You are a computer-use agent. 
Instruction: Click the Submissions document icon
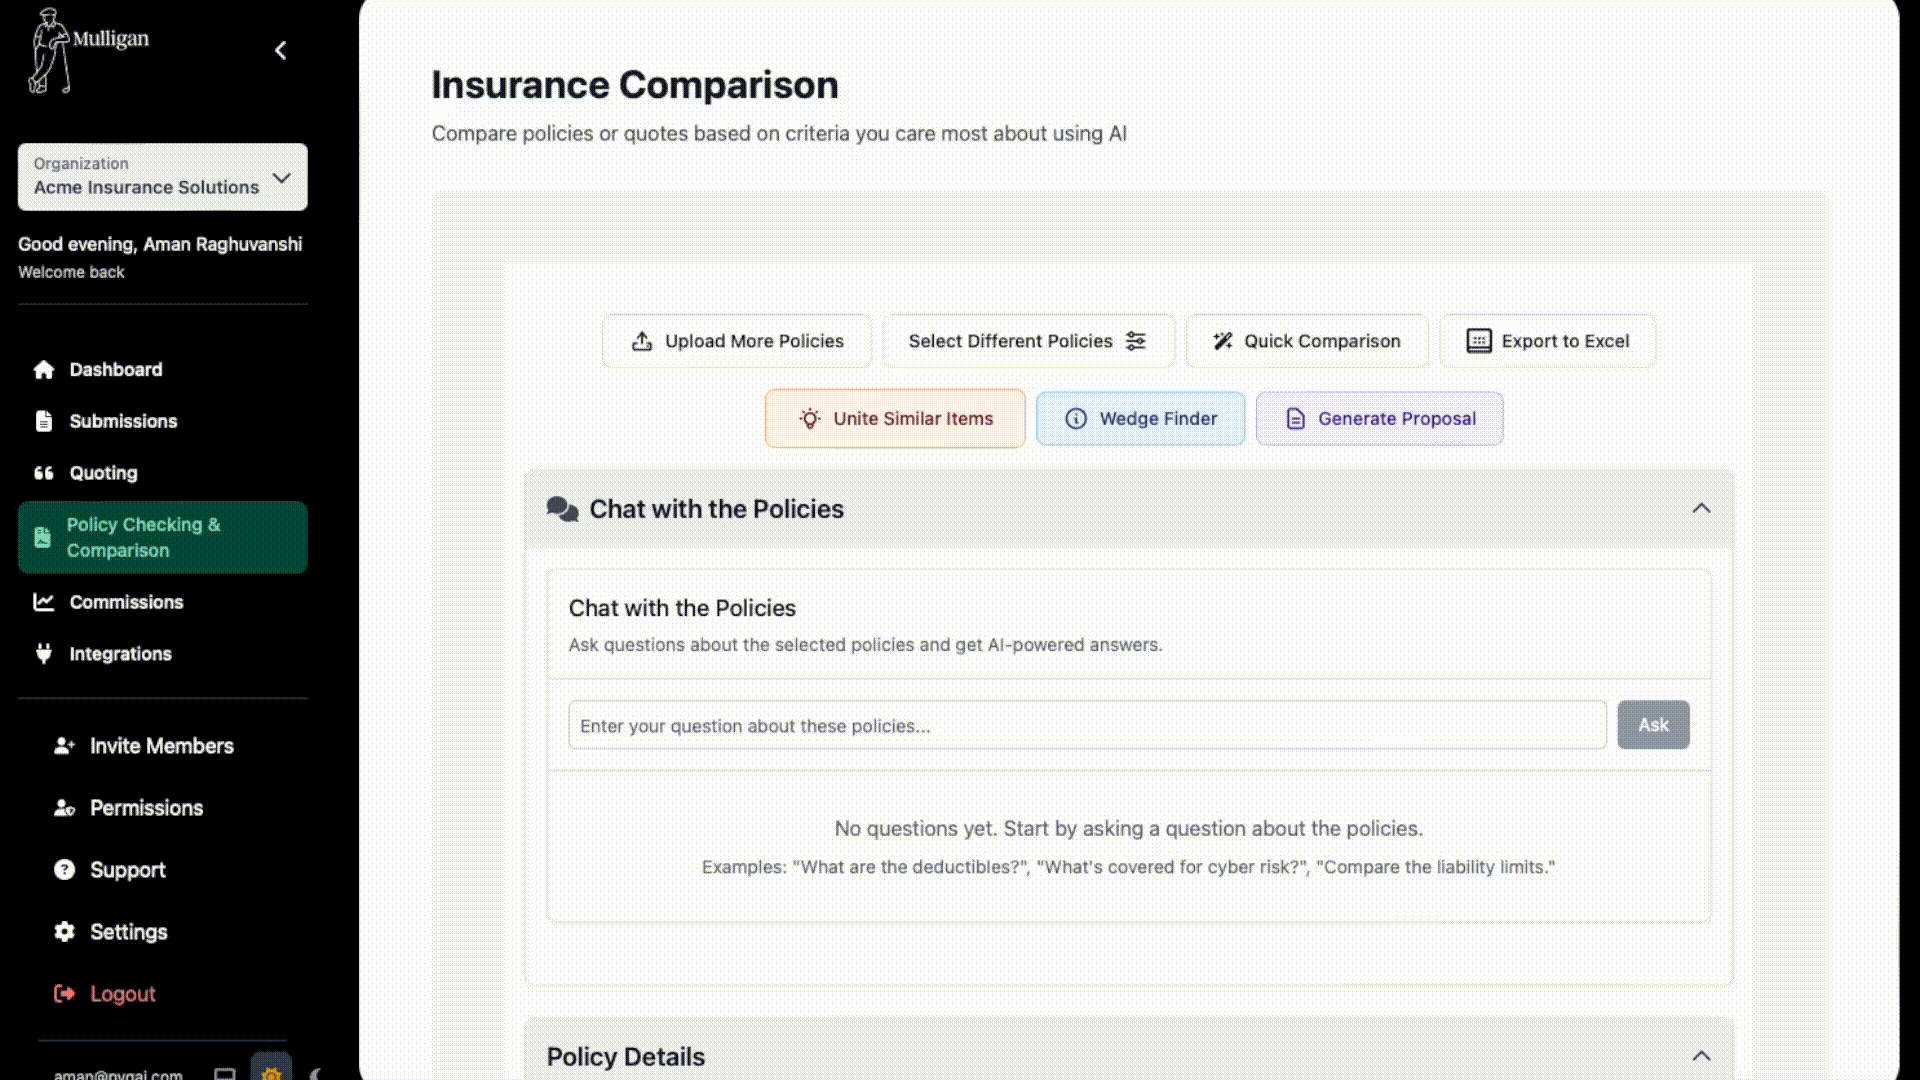(x=44, y=421)
